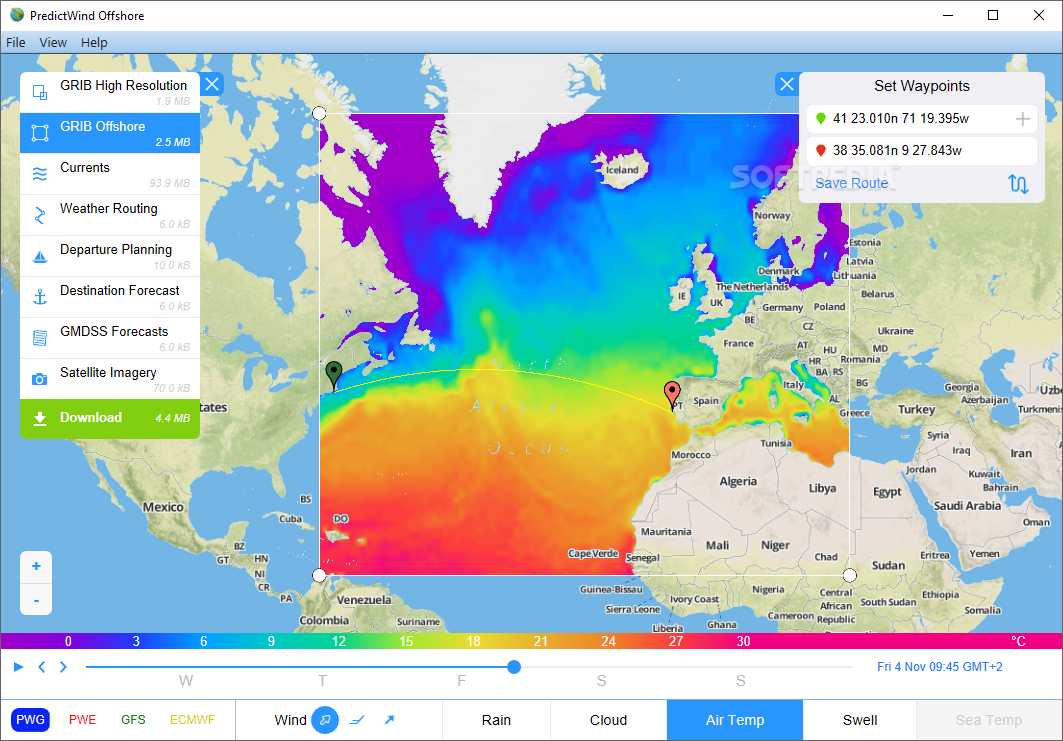Click the timeline at Saturday marker
This screenshot has width=1063, height=741.
601,681
